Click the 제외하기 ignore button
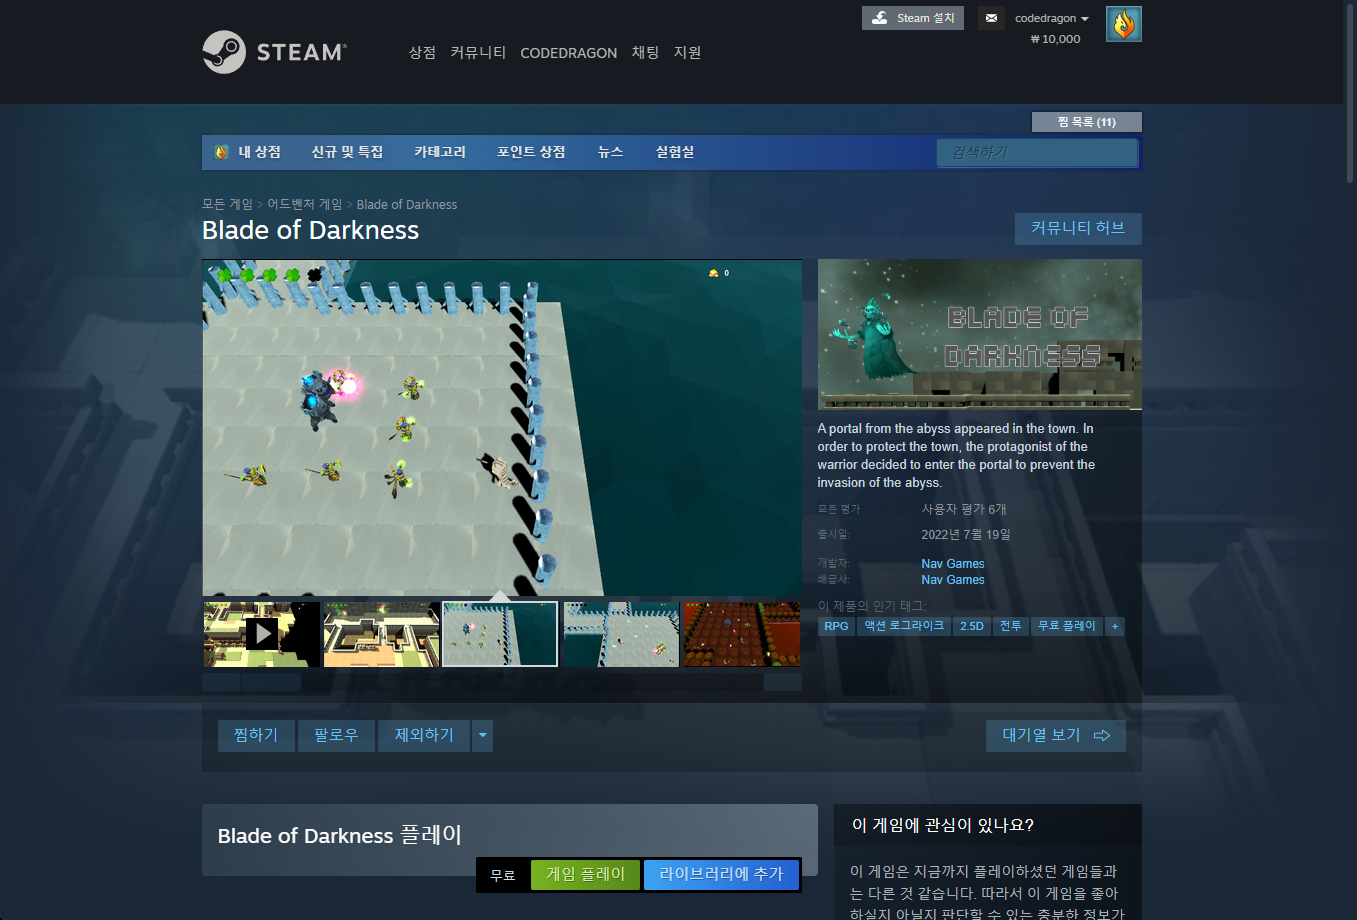Viewport: 1357px width, 920px height. click(x=424, y=735)
